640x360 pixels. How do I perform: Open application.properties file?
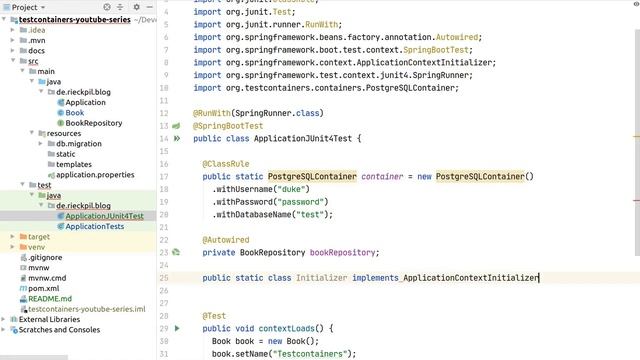(x=95, y=174)
